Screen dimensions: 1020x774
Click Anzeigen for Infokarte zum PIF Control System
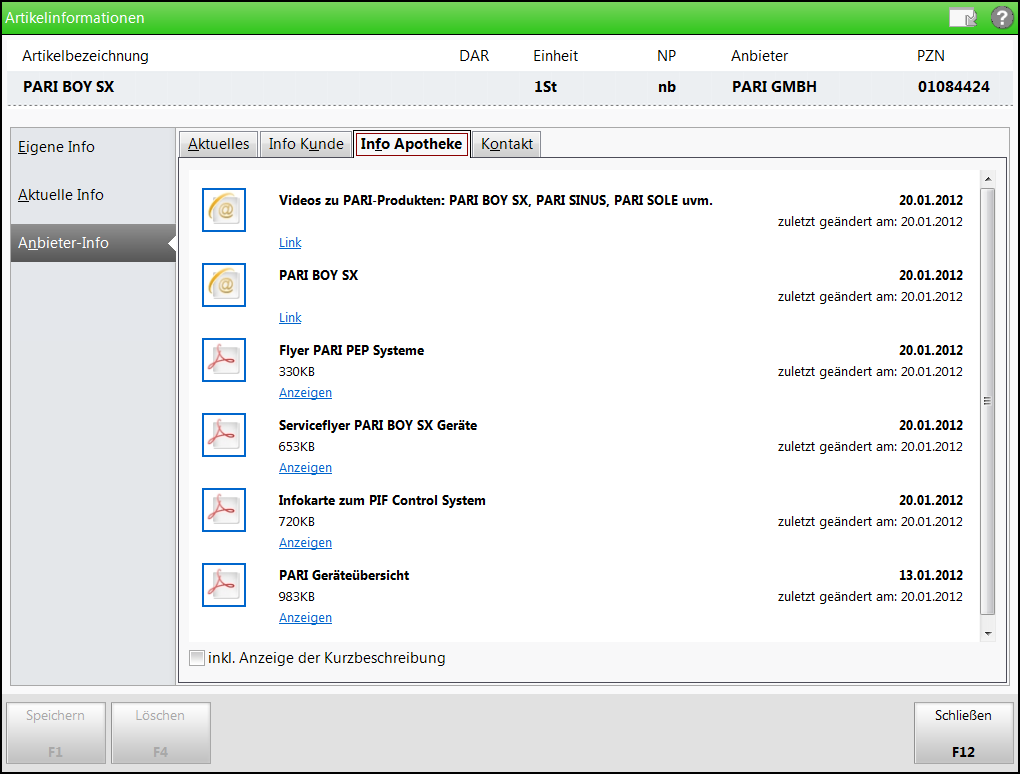305,542
